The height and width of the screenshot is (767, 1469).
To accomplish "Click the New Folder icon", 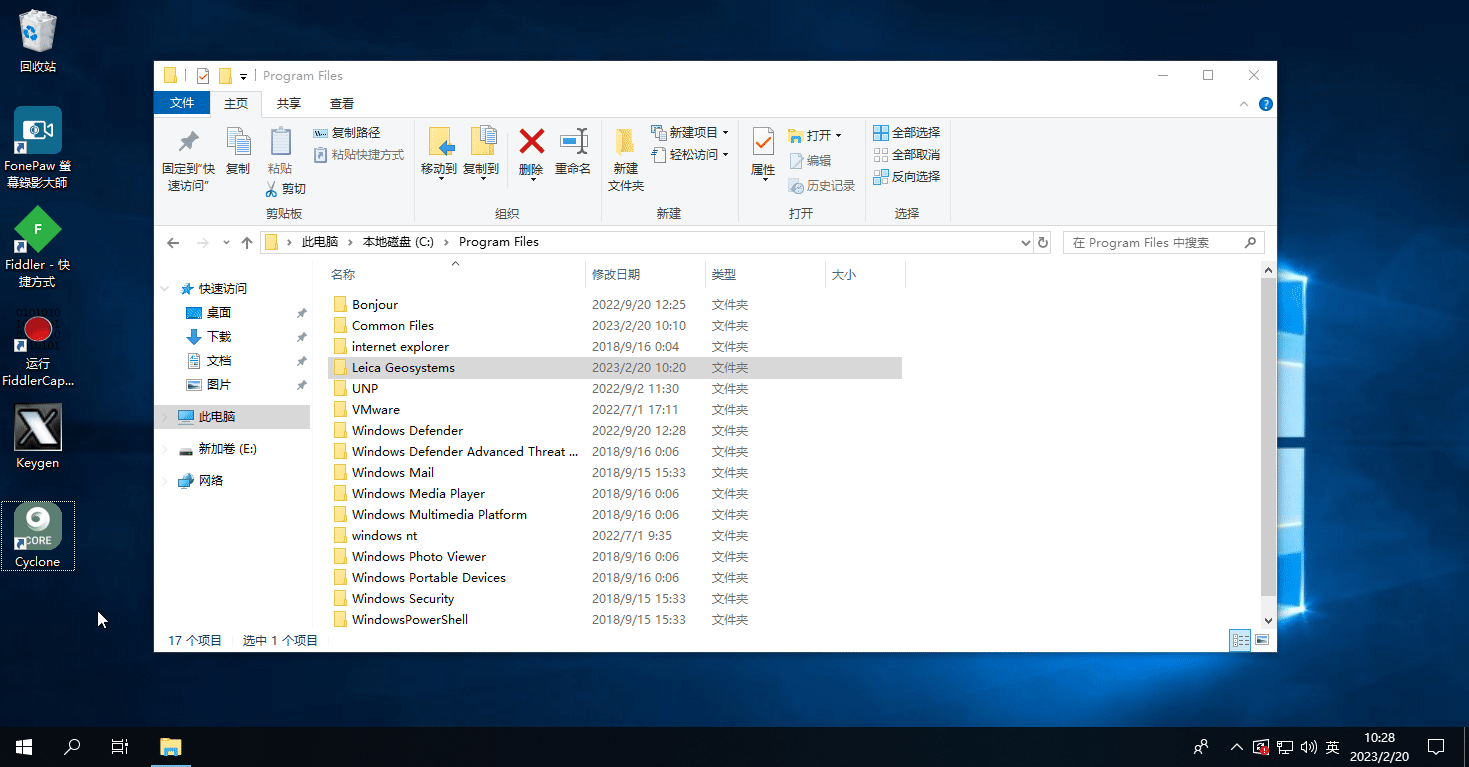I will (x=626, y=141).
